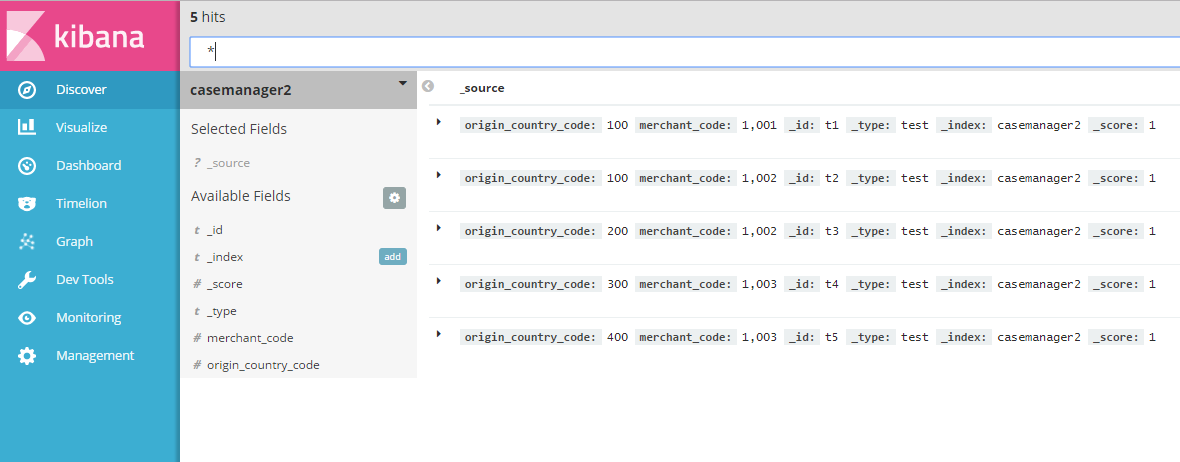Image resolution: width=1180 pixels, height=462 pixels.
Task: Add the _index field as column
Action: pos(392,257)
